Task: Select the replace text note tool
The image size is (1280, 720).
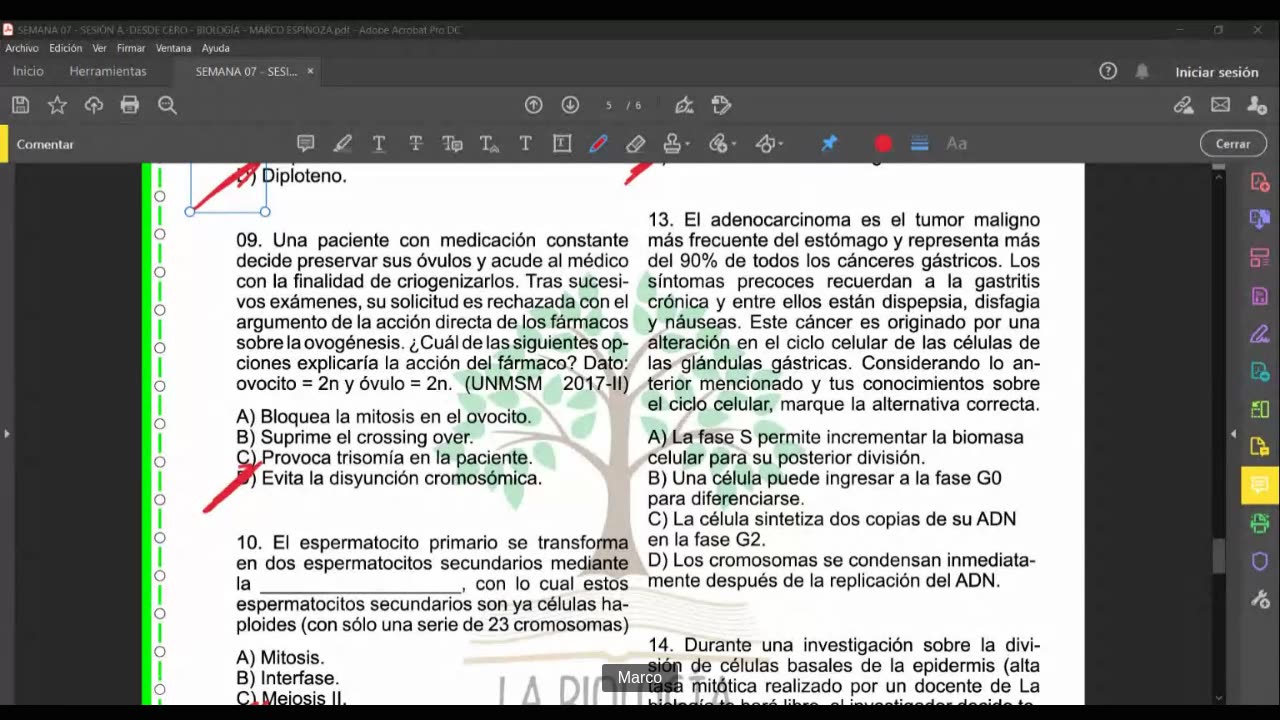Action: [x=452, y=144]
